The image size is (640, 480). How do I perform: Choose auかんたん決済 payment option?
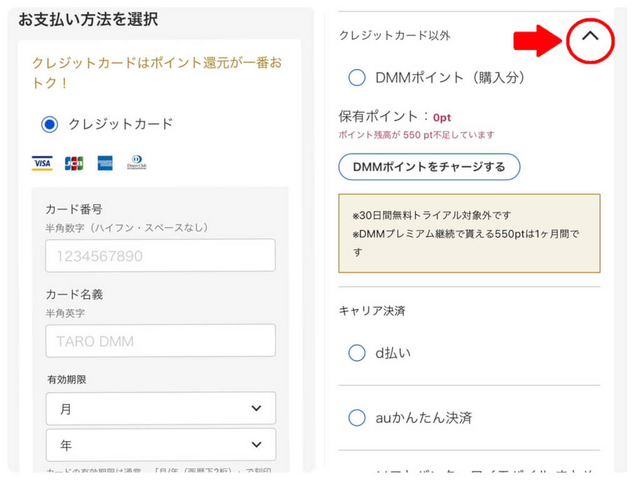(x=357, y=417)
